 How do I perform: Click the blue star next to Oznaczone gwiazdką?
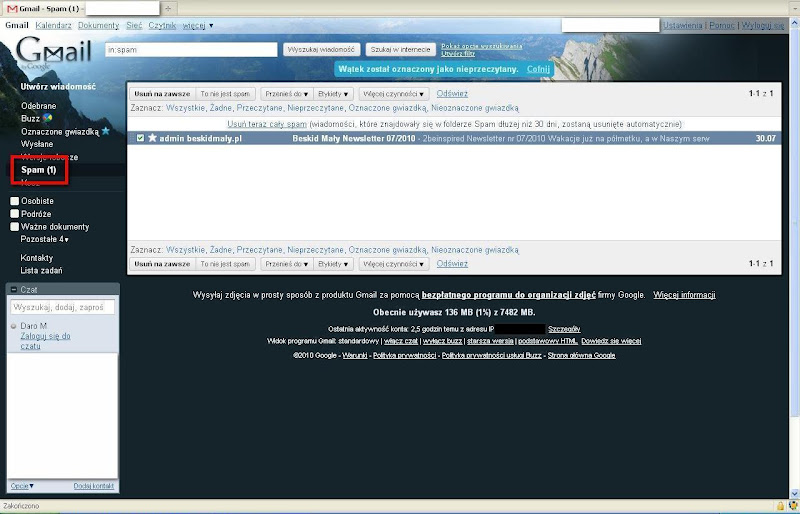pos(106,131)
